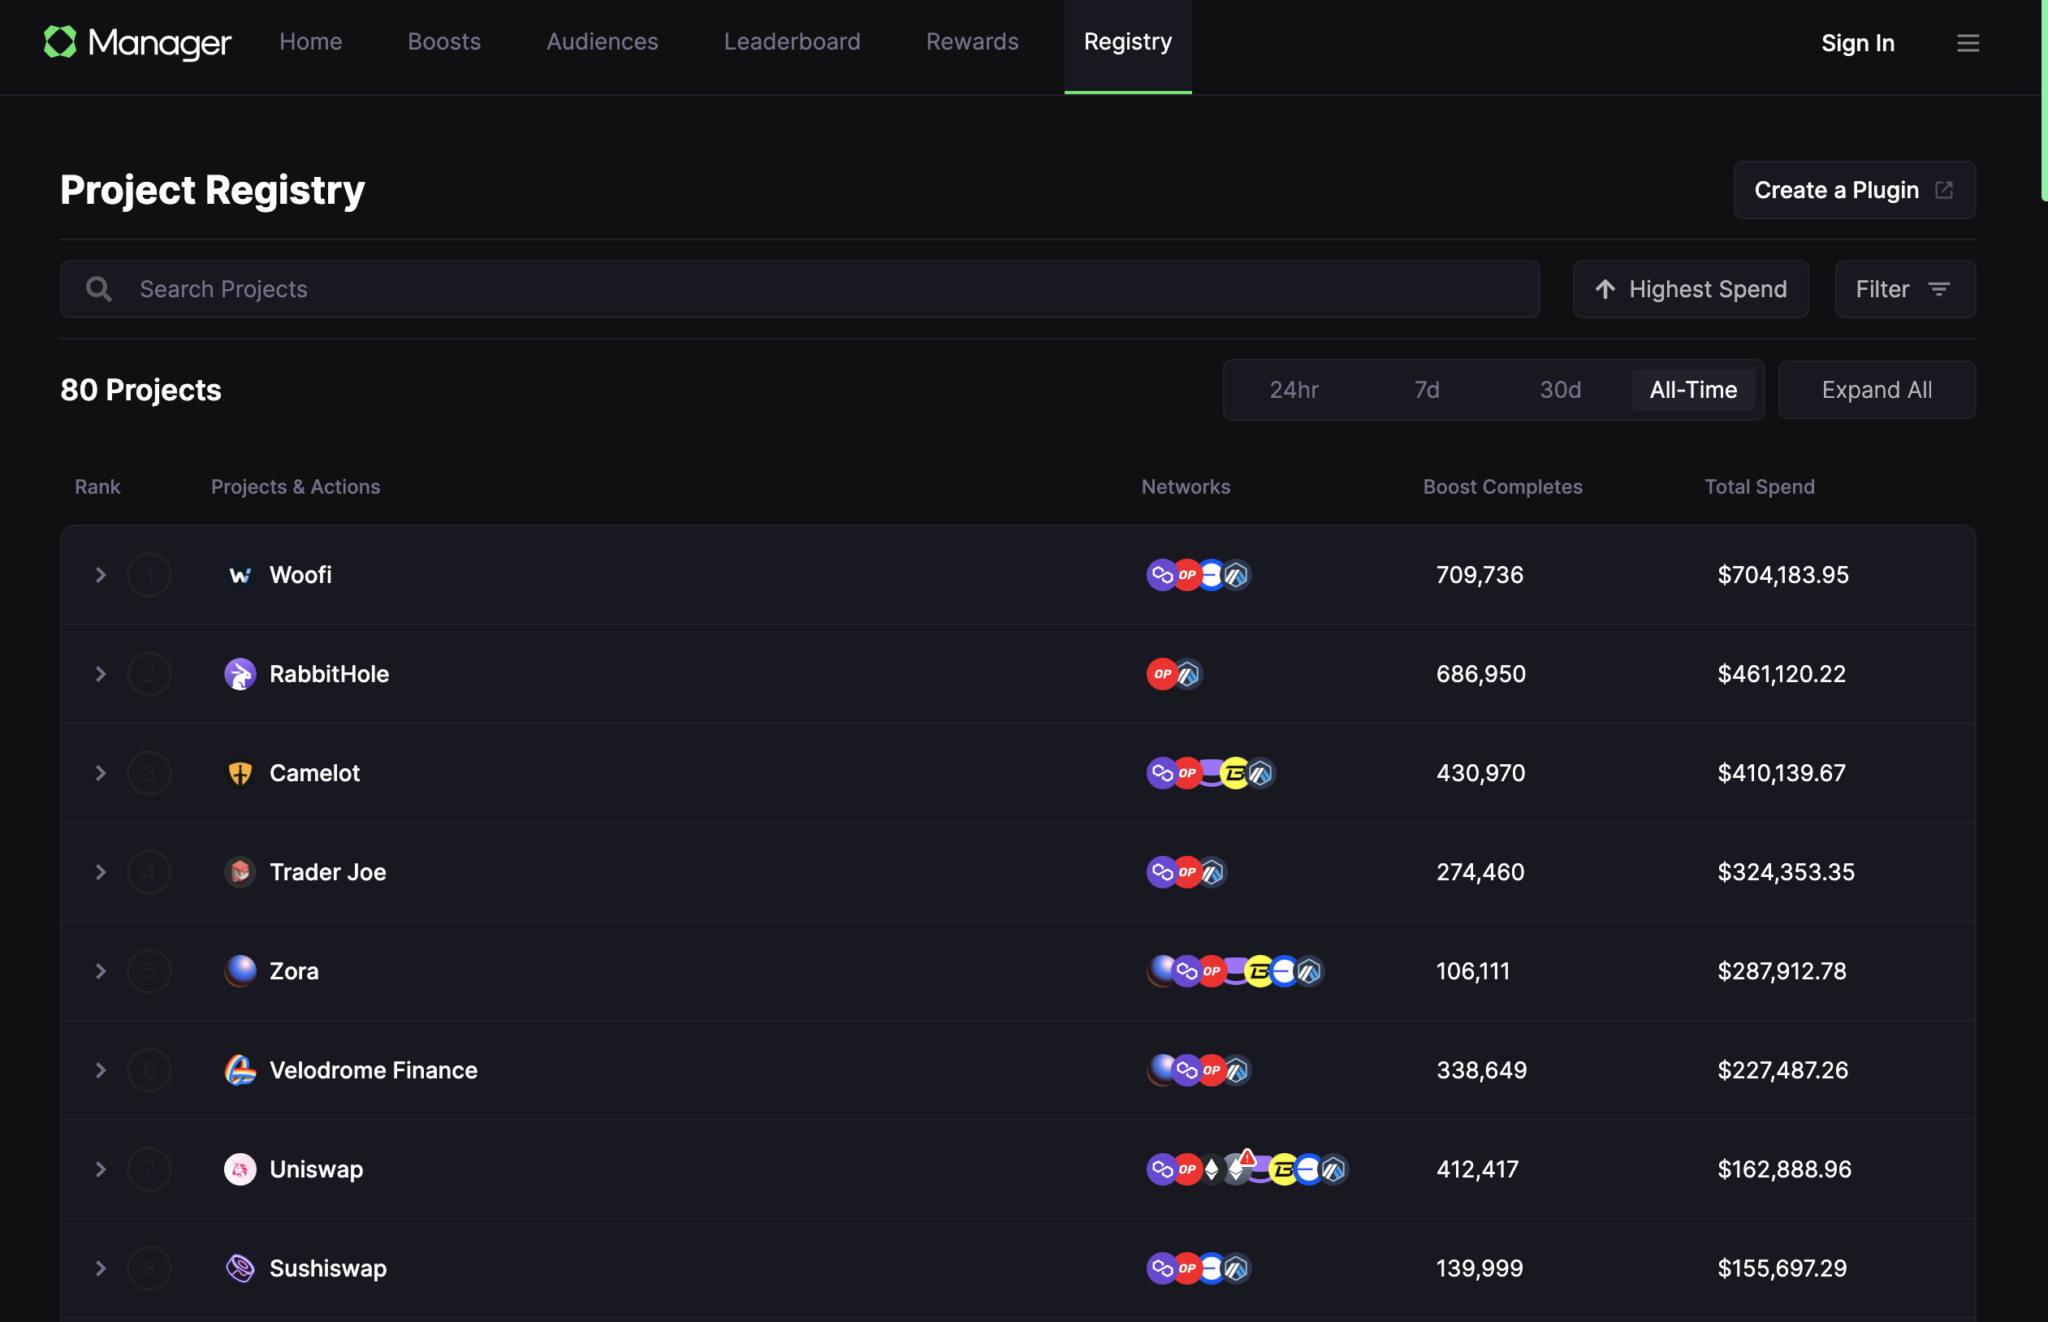Open the hamburger menu icon
The image size is (2048, 1322).
point(1967,43)
